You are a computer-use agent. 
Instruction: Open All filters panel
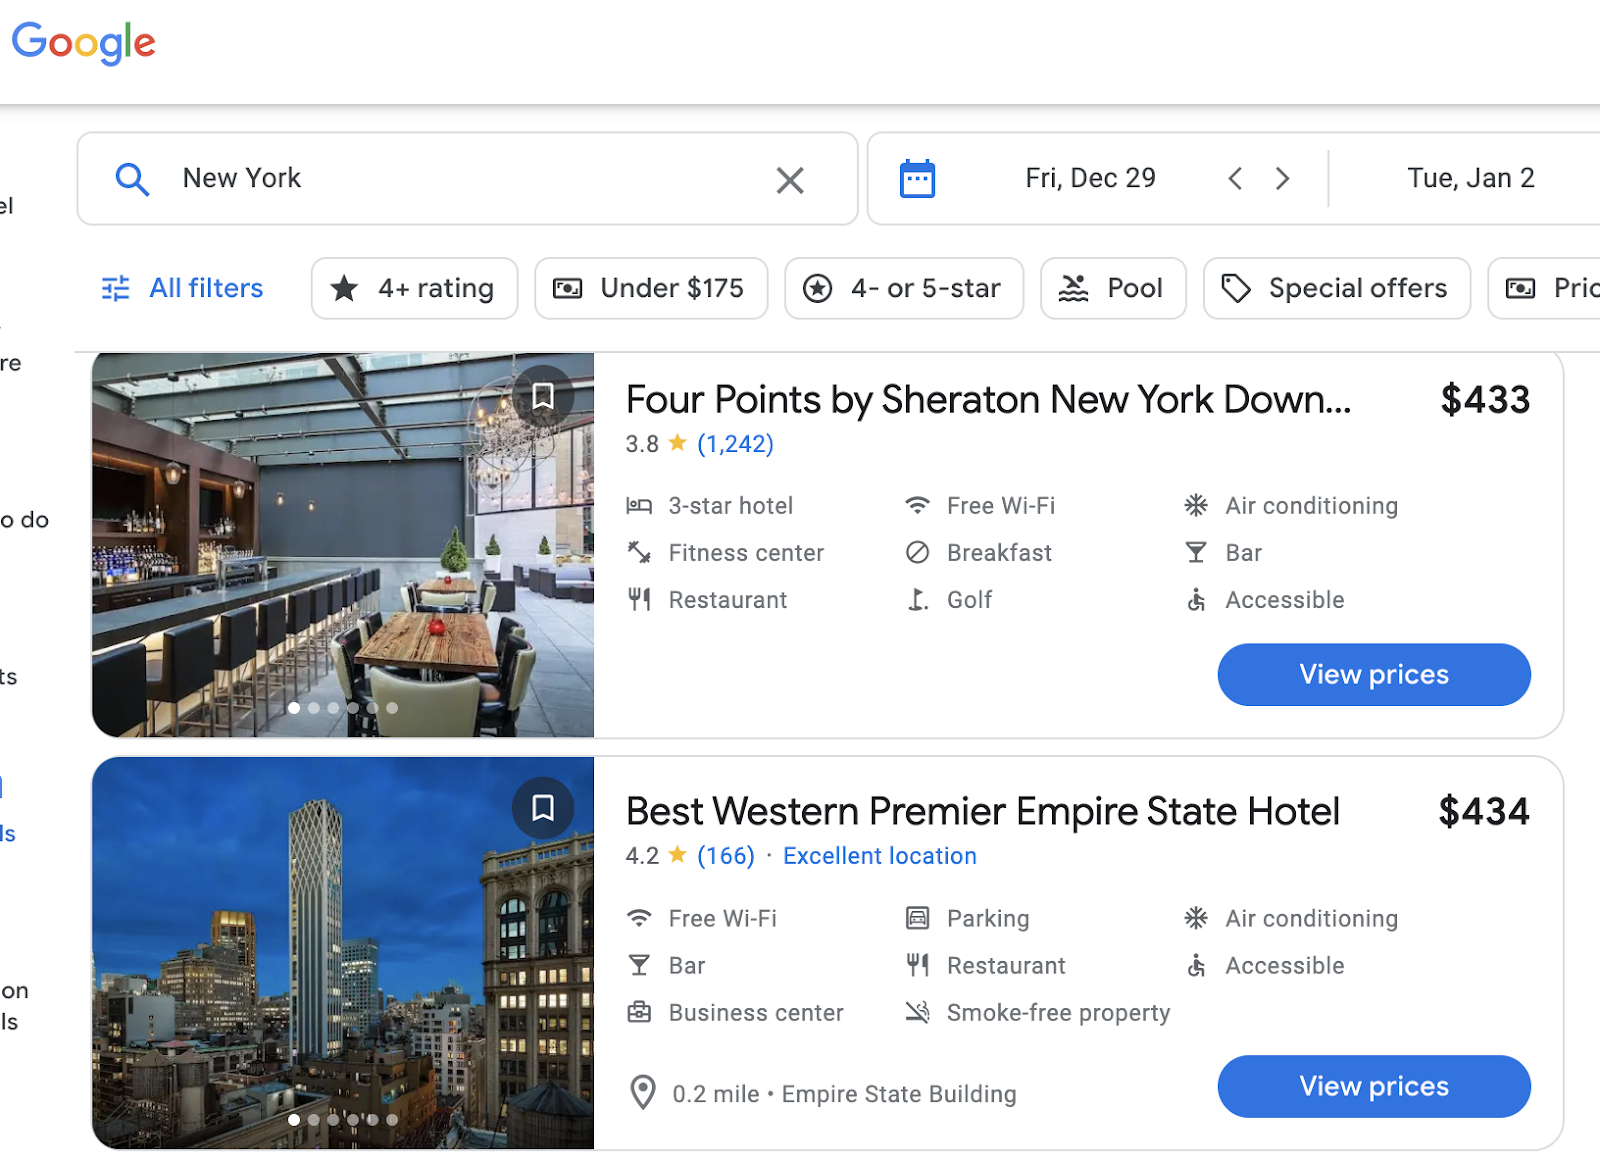tap(183, 288)
